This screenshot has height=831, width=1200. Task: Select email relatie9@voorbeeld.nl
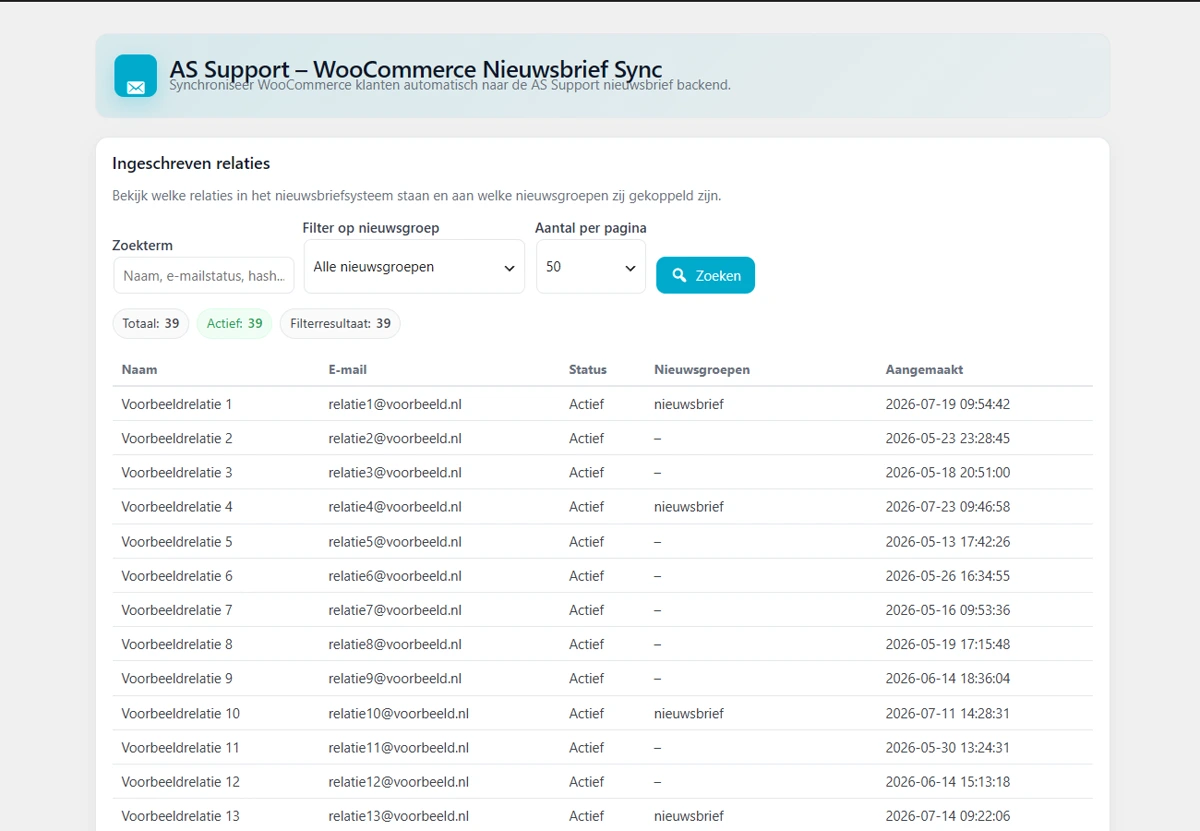click(x=395, y=678)
